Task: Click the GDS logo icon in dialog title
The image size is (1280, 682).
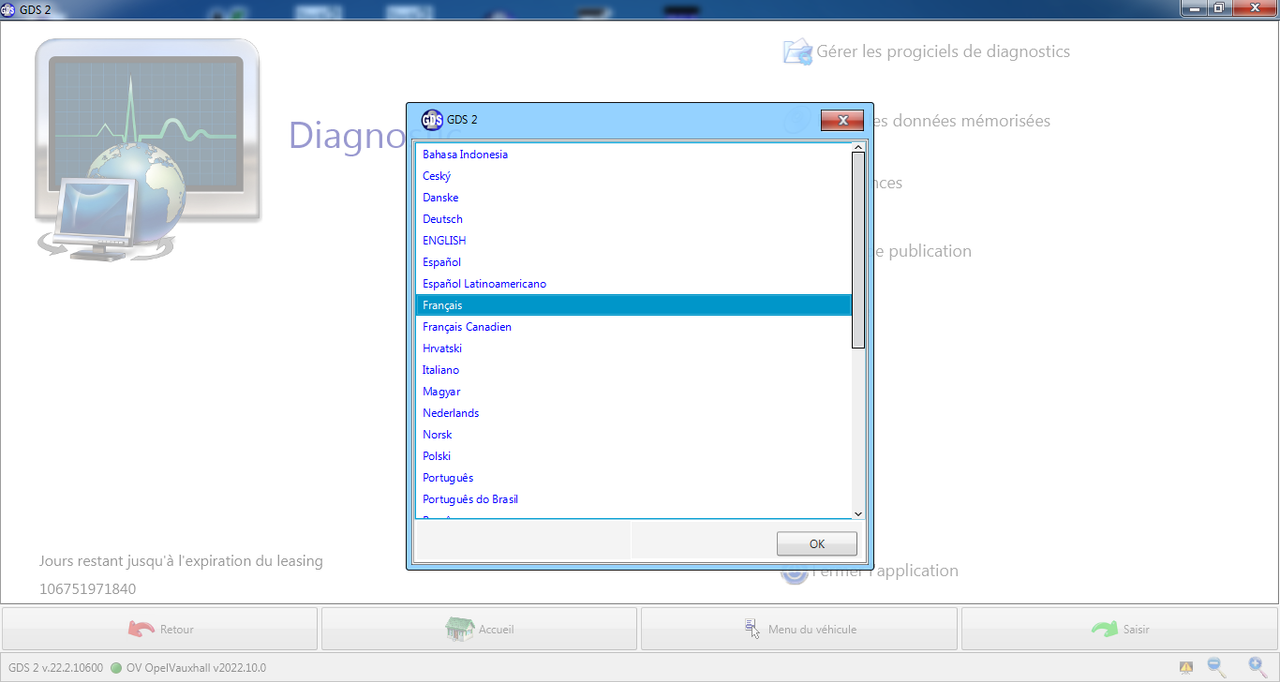Action: click(432, 120)
